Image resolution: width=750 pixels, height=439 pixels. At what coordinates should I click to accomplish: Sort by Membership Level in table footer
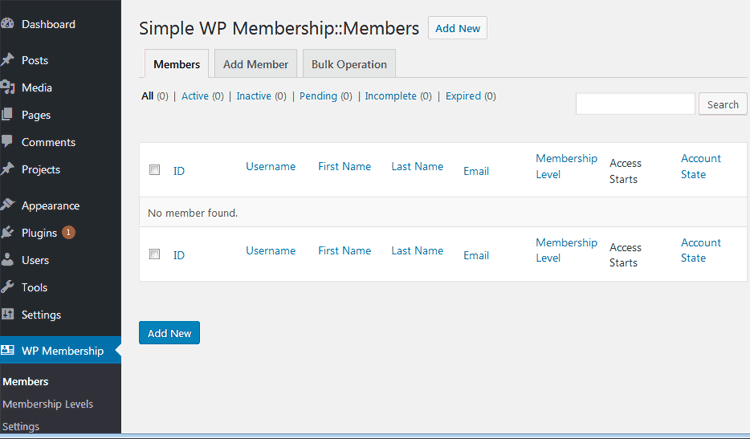click(x=566, y=250)
